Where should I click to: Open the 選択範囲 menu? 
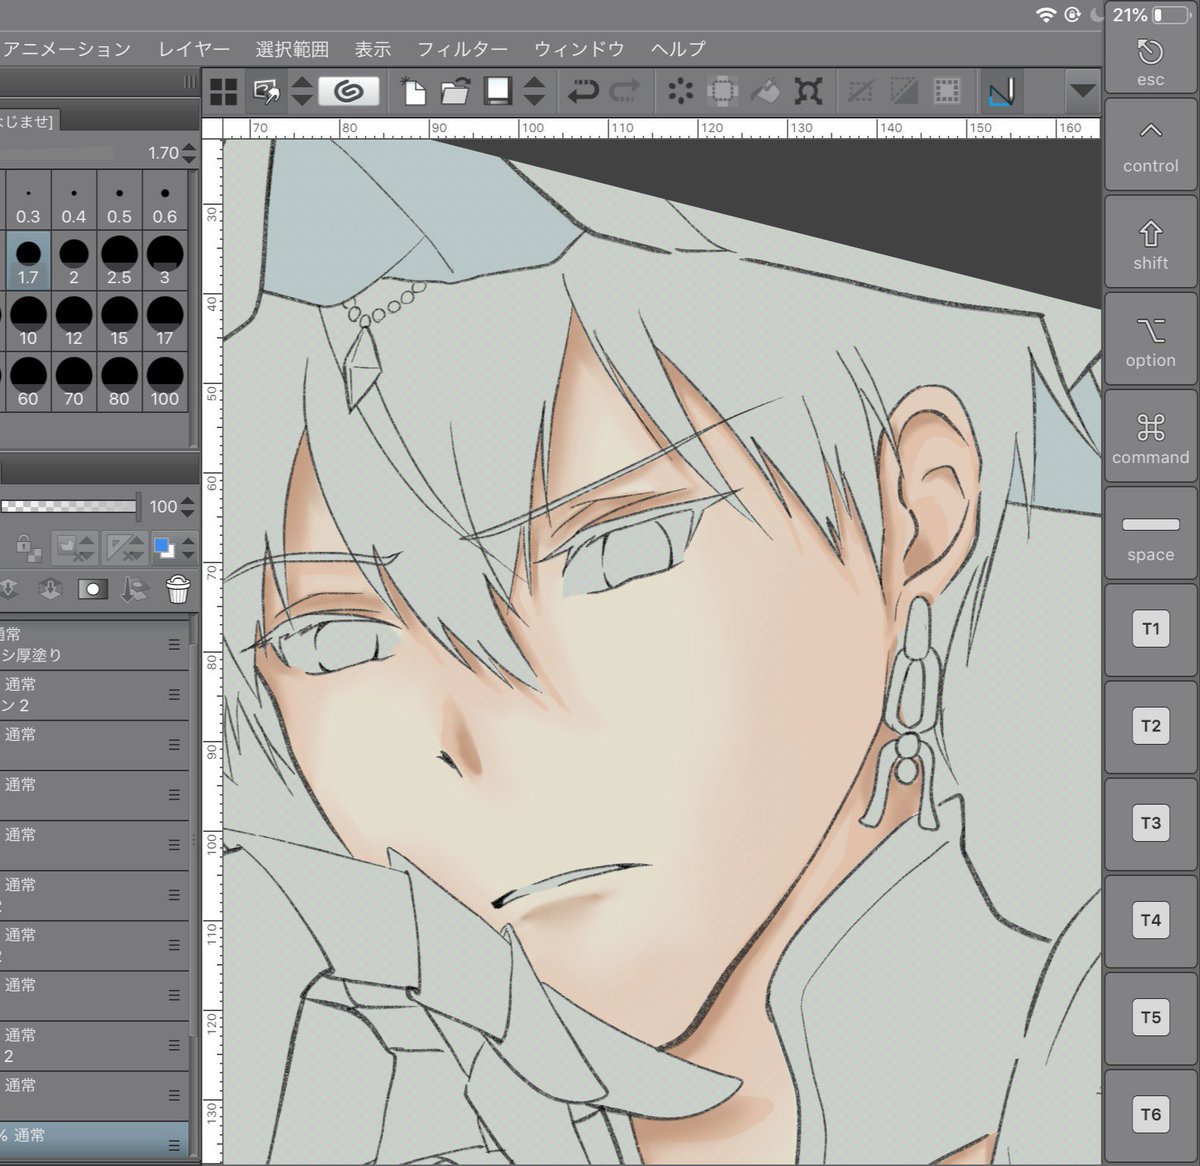pos(292,48)
